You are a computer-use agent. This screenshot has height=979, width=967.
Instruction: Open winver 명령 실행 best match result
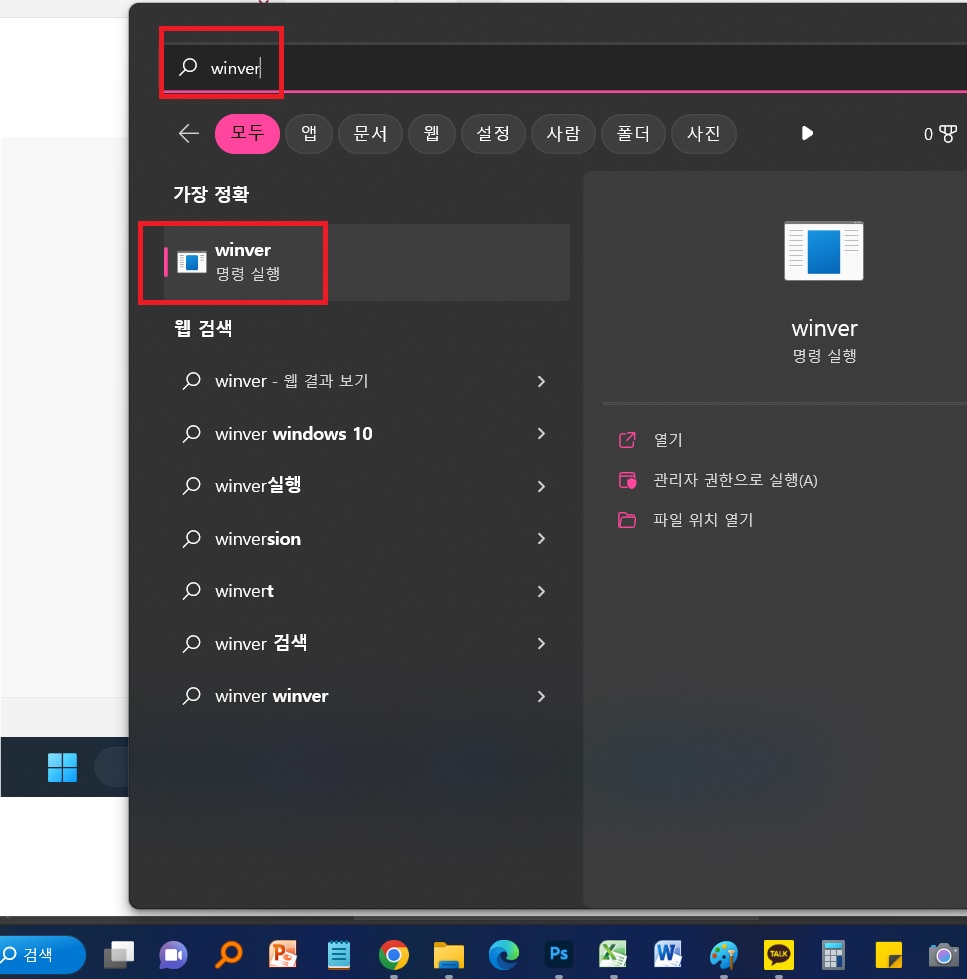[367, 262]
